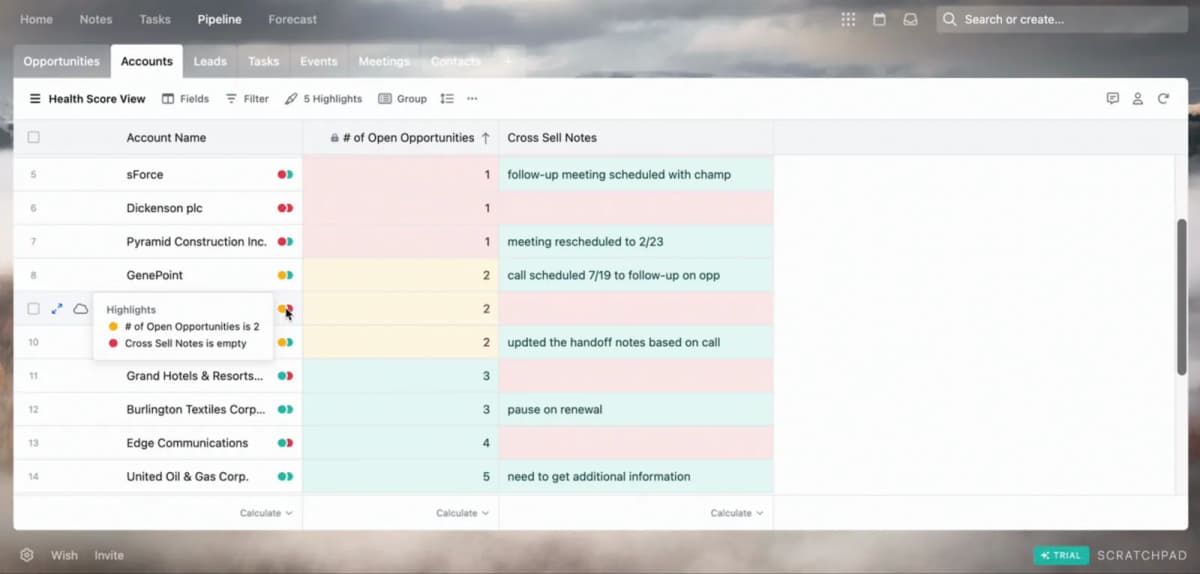Screen dimensions: 1200x574
Task: Open the Health Score View menu
Action: tap(87, 99)
